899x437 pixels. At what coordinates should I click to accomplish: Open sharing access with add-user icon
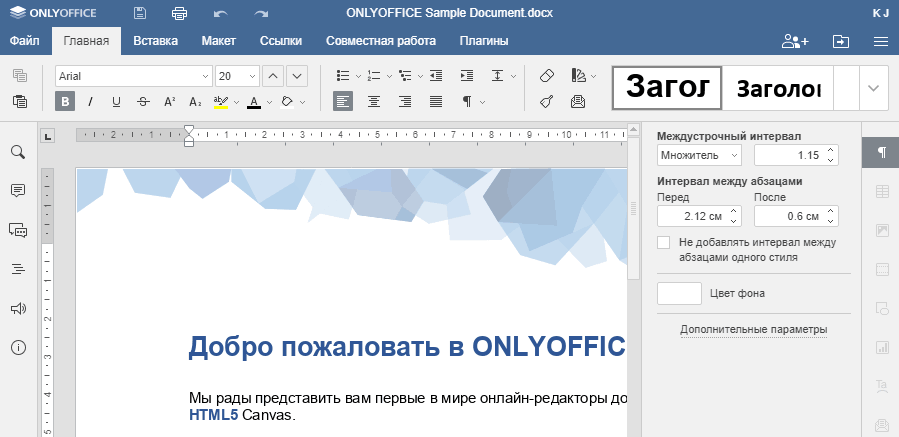795,41
